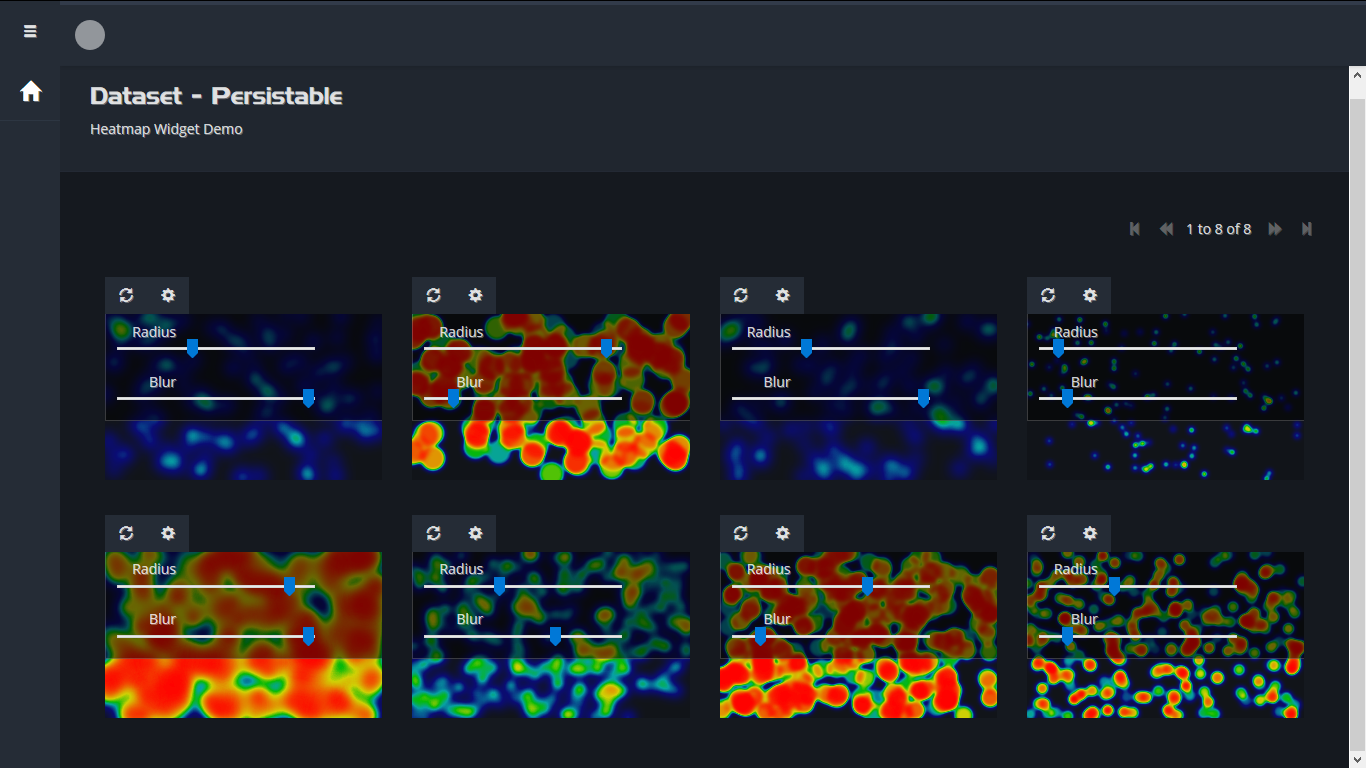Click Blur slider handle of fourth bottom-row heatmap

tap(1067, 636)
